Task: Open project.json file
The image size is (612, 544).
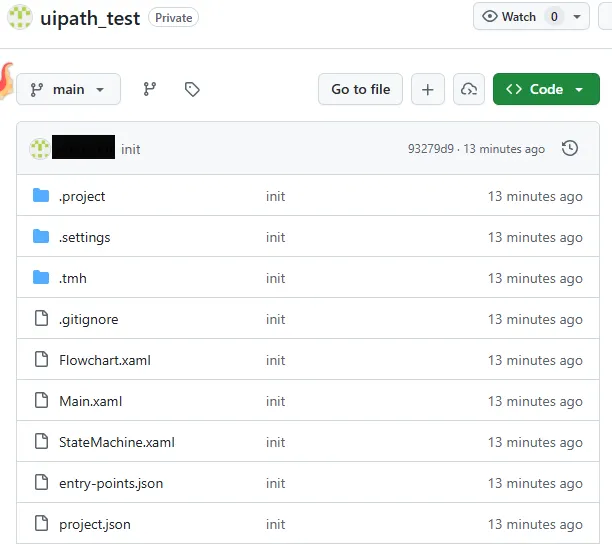Action: (95, 524)
